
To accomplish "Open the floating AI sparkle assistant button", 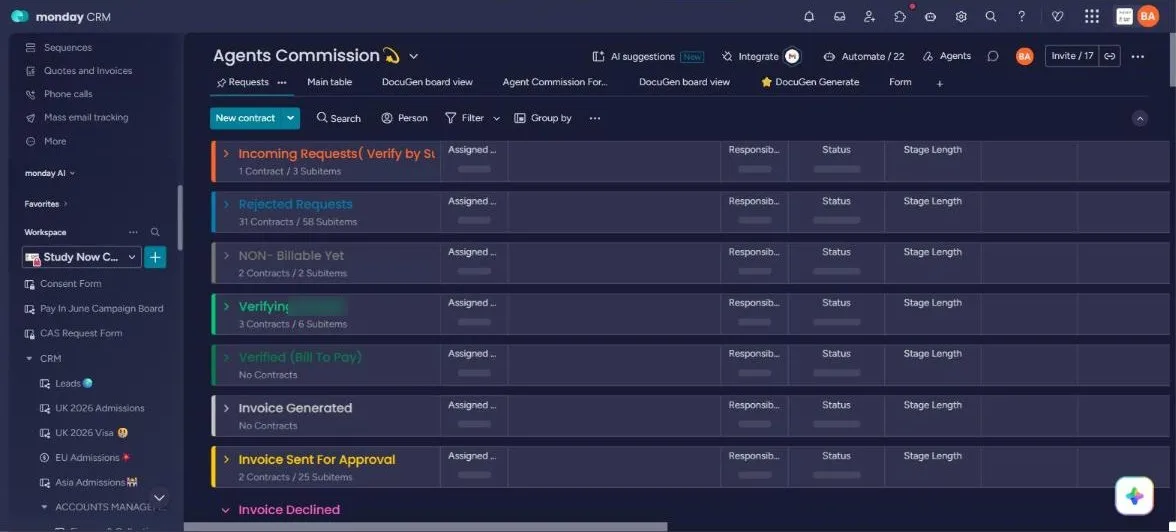I will click(x=1134, y=496).
